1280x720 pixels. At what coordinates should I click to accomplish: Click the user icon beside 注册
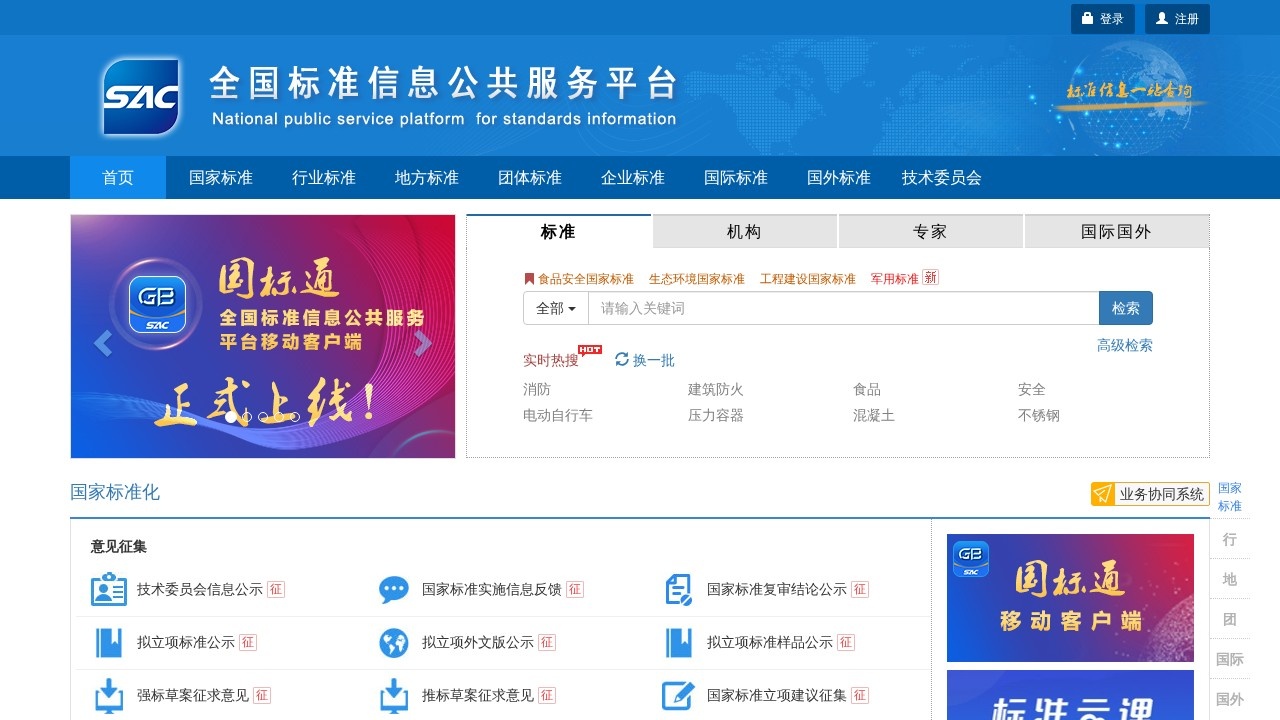(x=1162, y=19)
